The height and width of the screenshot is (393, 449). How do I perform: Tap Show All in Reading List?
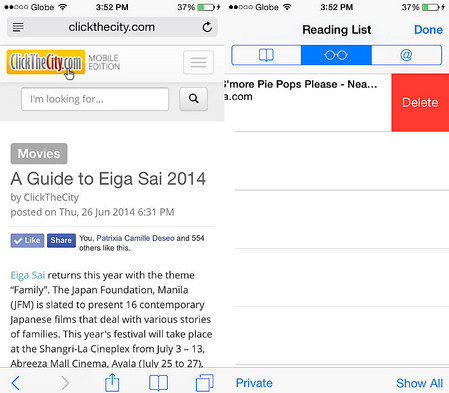[x=419, y=383]
